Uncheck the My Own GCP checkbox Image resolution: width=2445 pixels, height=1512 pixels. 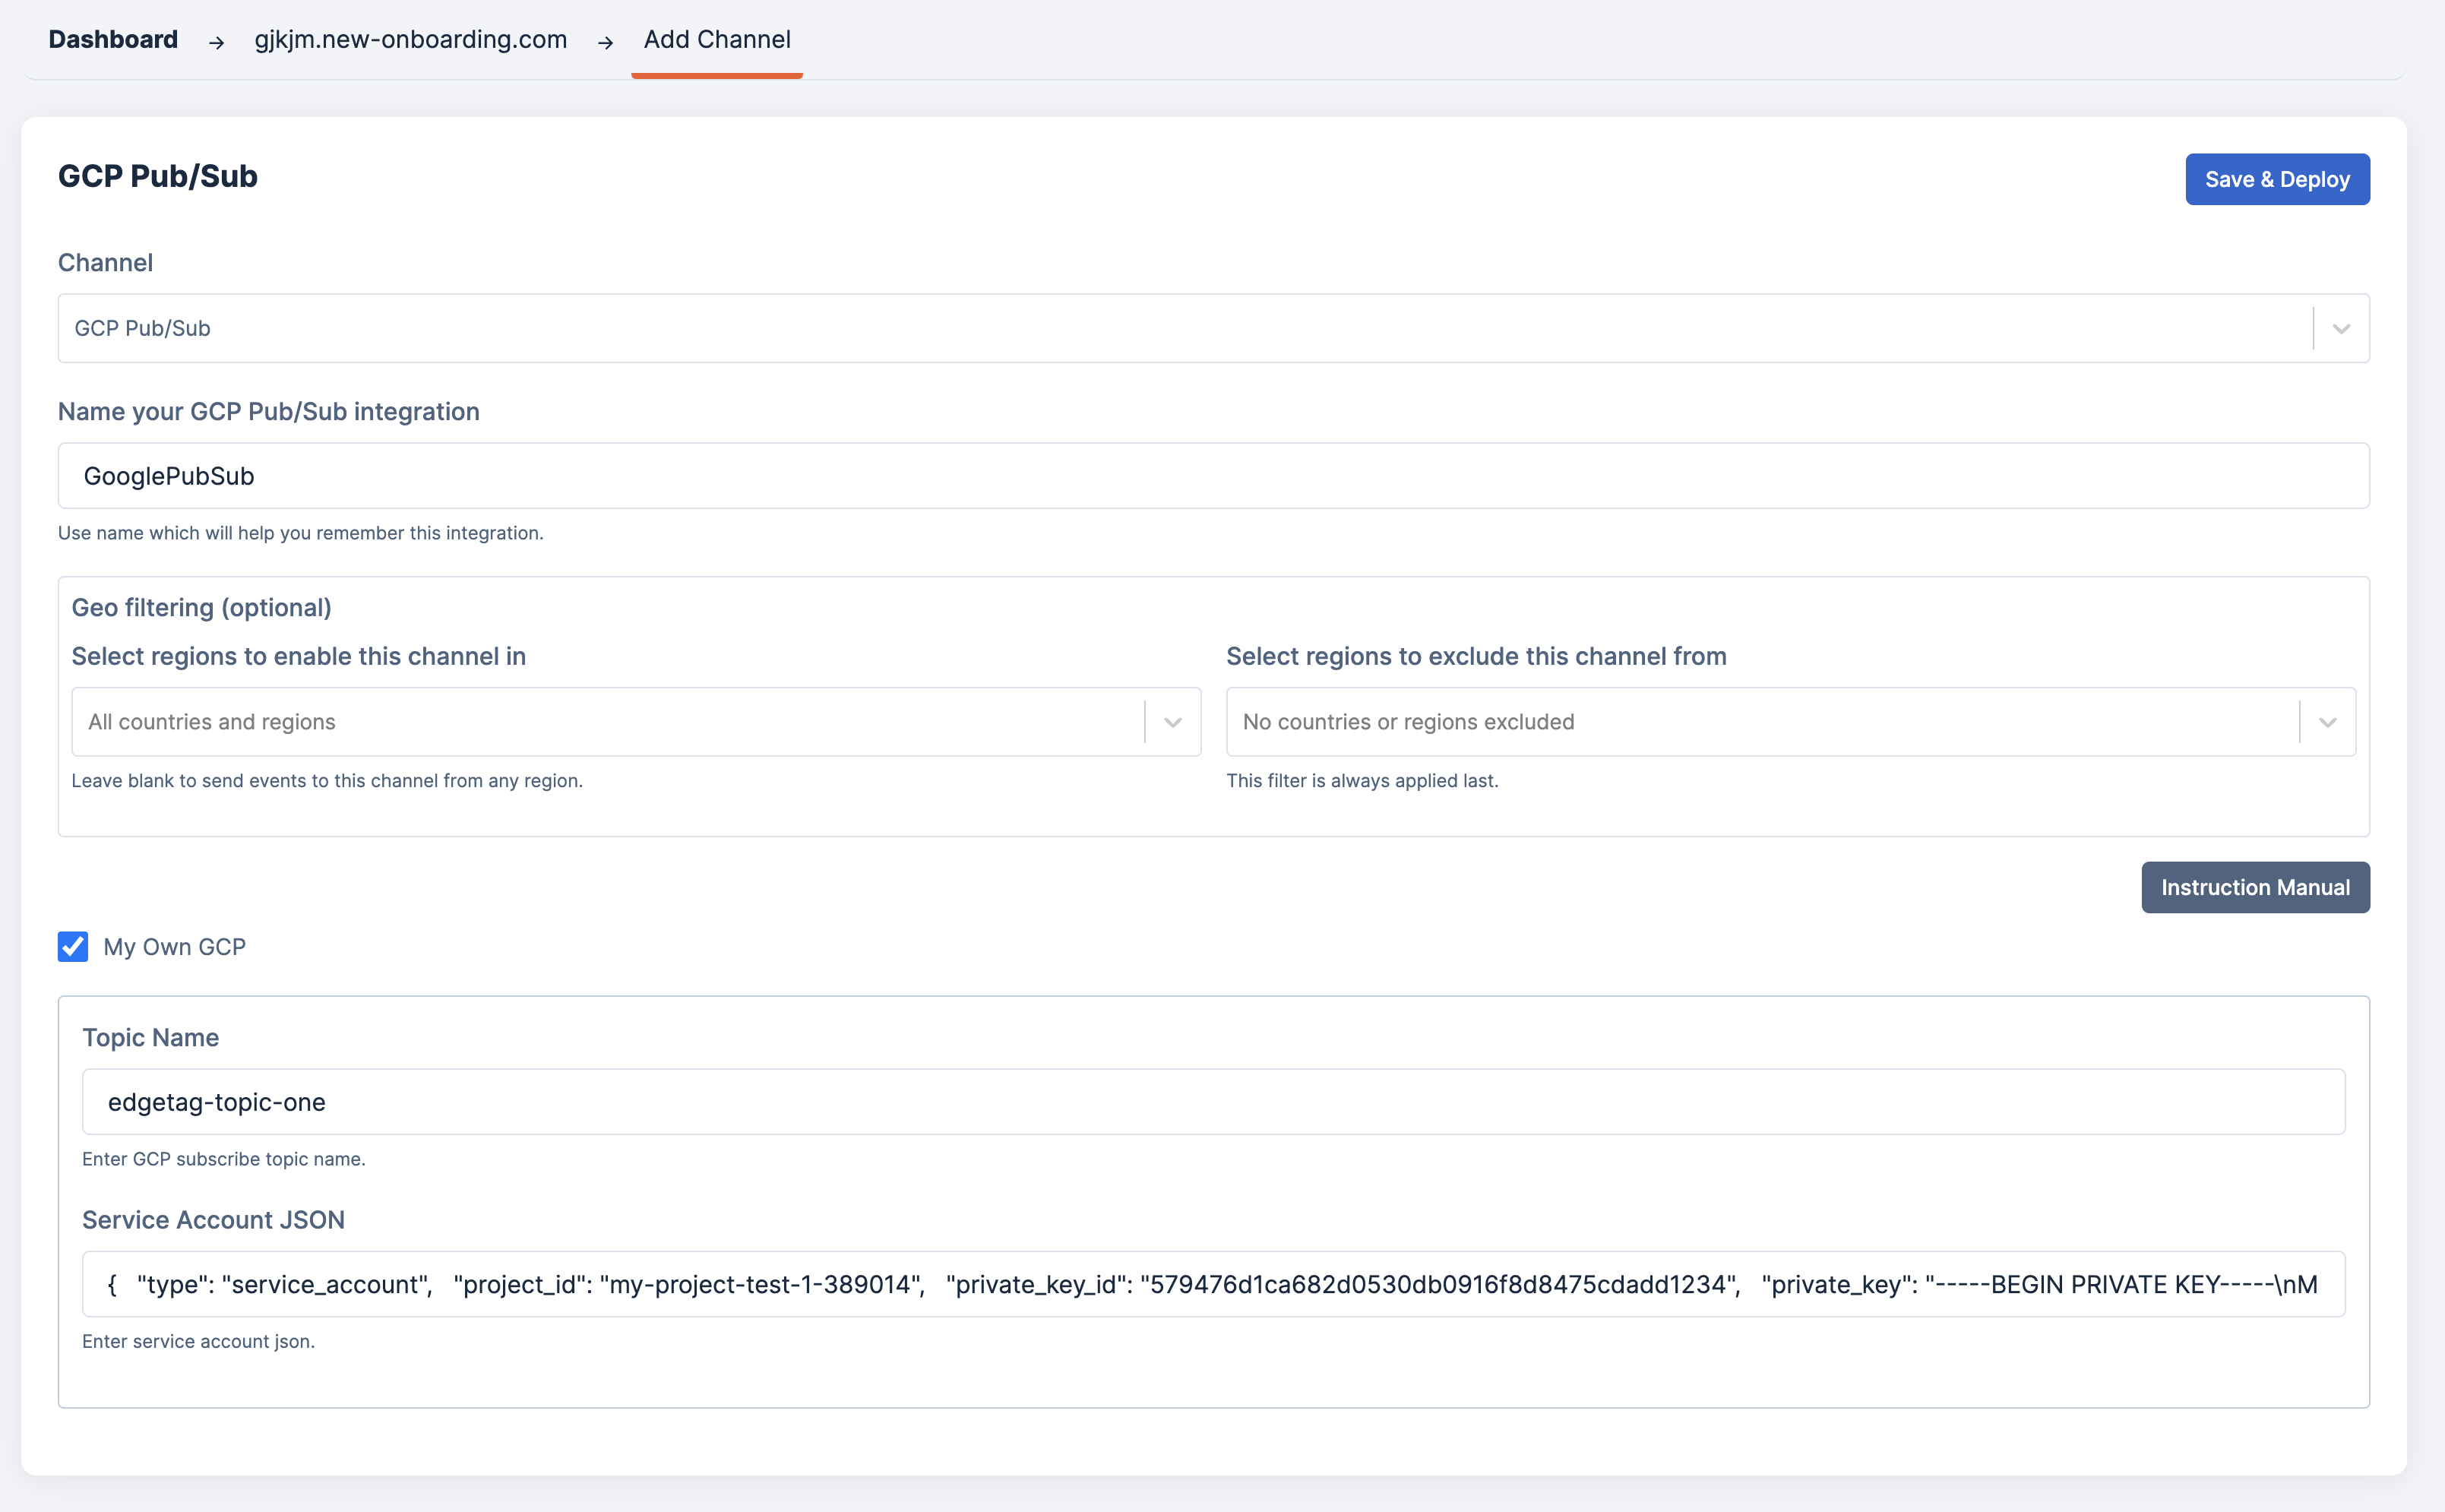click(73, 946)
